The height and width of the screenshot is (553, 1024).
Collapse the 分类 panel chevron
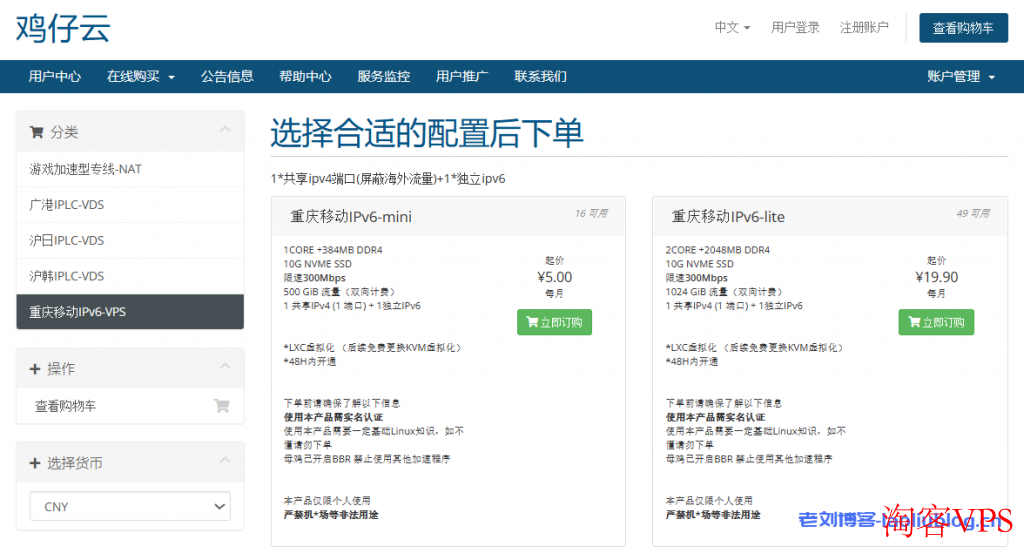pos(225,129)
